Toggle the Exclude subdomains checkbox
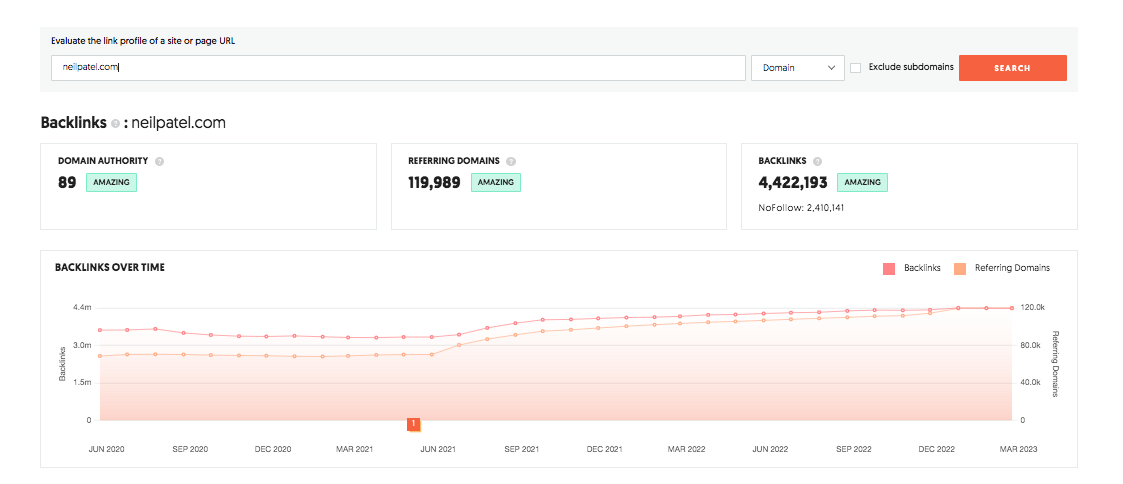 pos(856,68)
